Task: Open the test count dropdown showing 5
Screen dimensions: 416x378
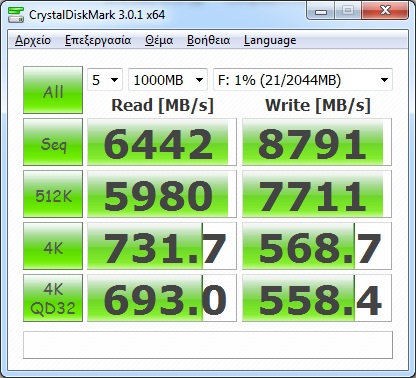Action: coord(105,80)
